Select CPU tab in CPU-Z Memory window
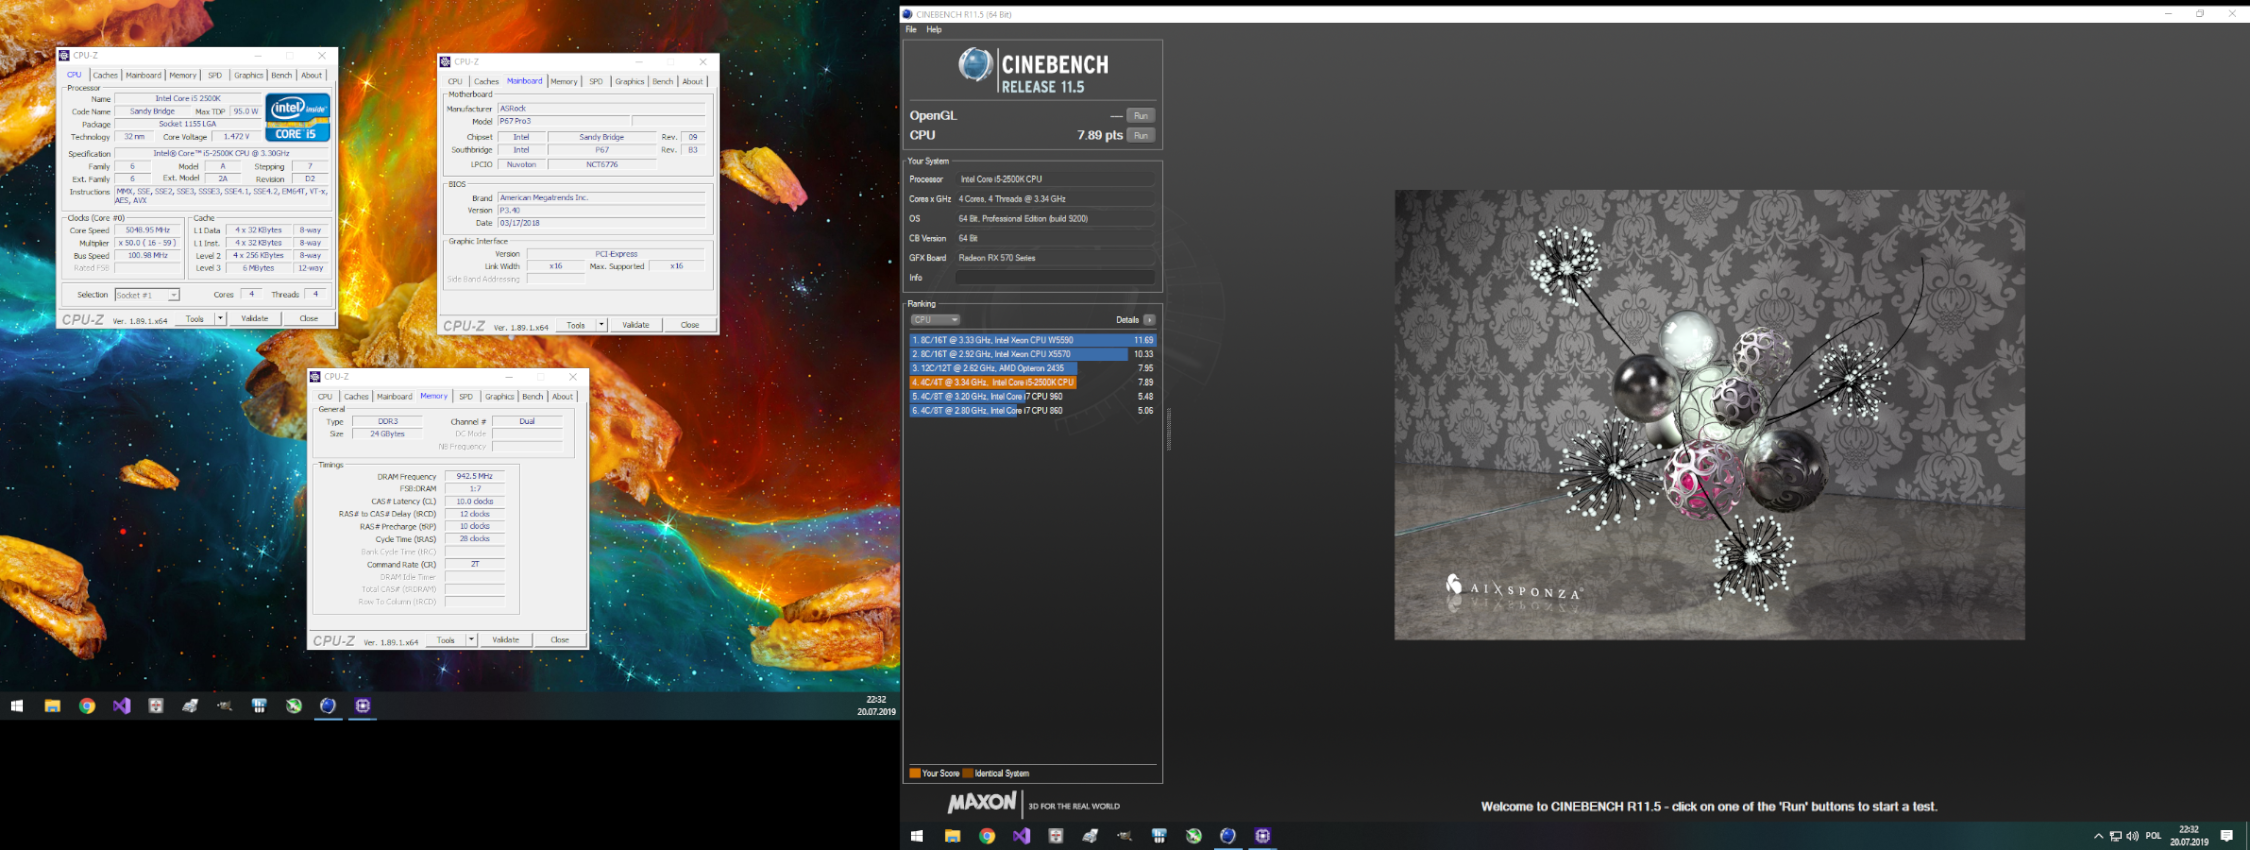 (x=325, y=397)
